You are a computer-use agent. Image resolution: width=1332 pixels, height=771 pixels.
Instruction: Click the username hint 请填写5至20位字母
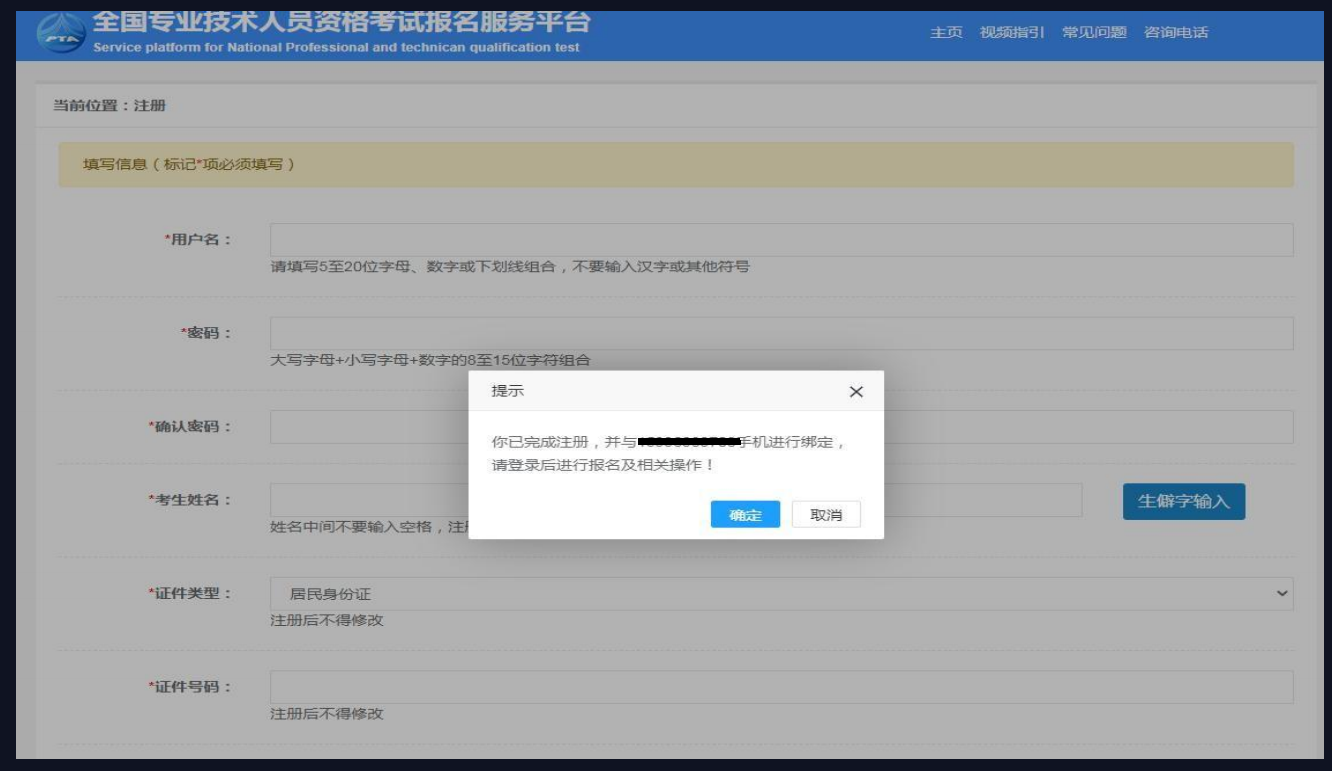click(510, 267)
